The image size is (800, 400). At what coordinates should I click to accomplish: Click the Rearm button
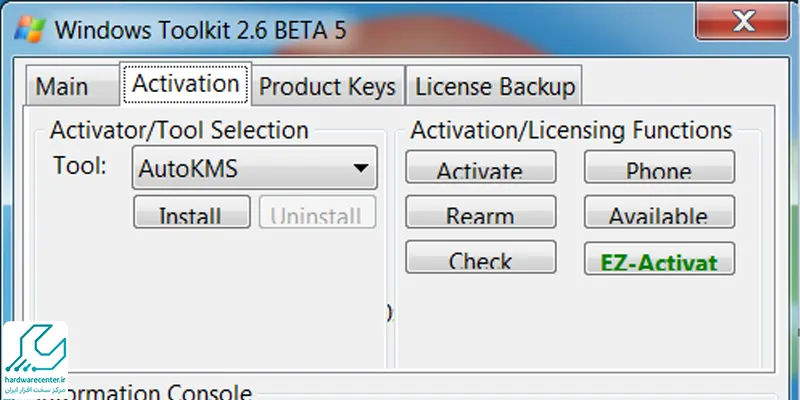(x=481, y=212)
